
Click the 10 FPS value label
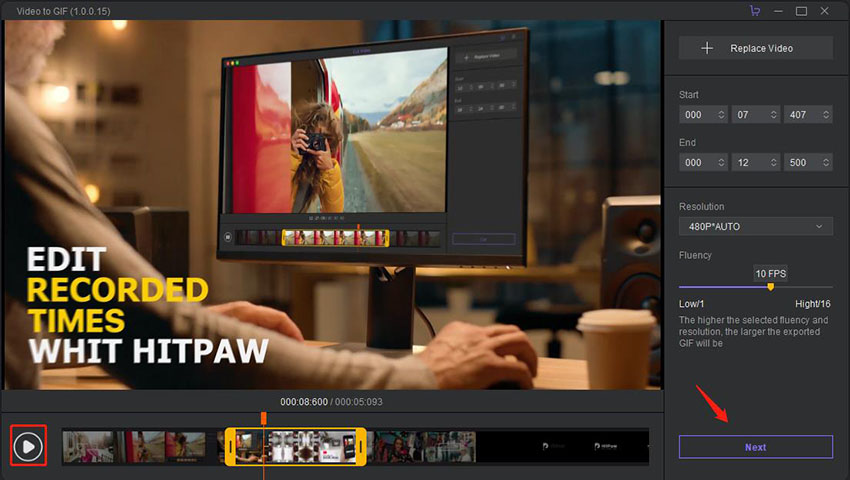(770, 273)
